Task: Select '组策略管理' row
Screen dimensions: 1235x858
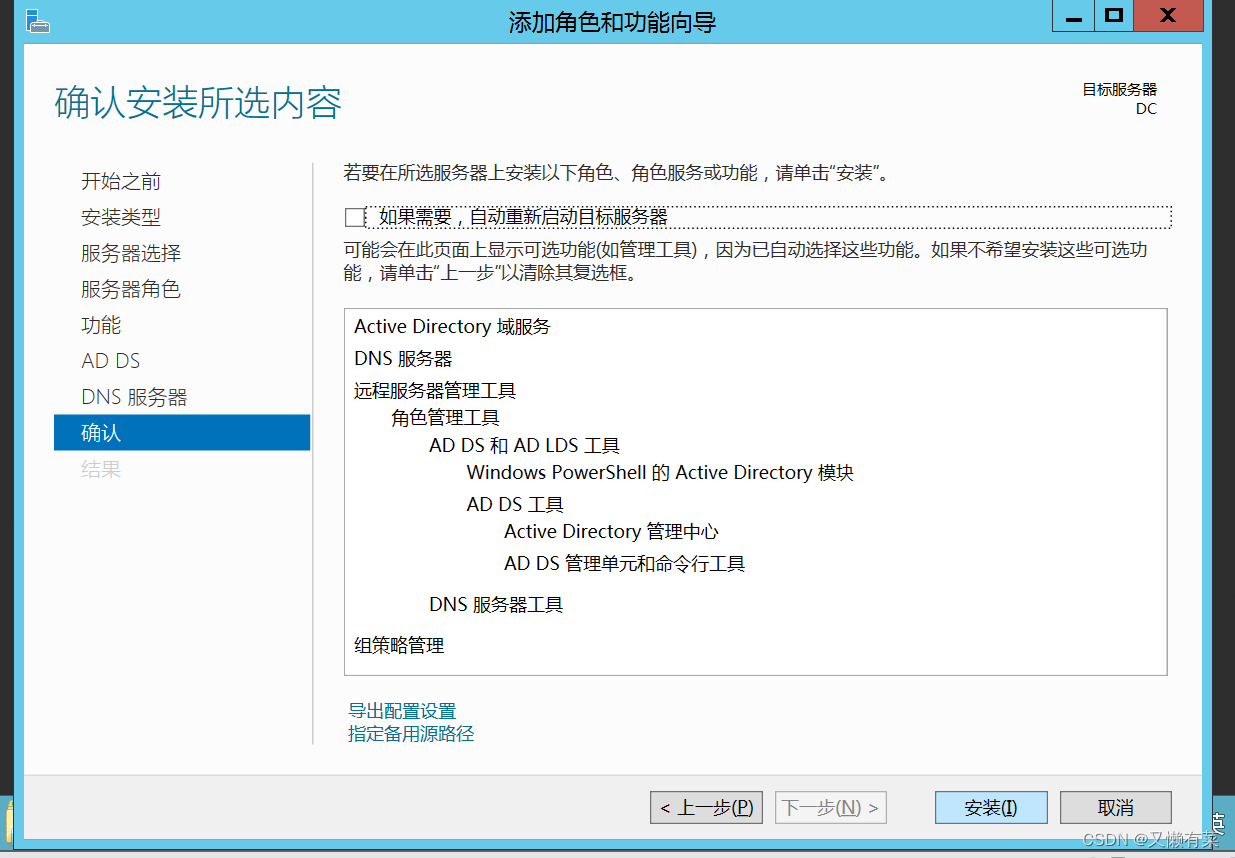Action: coord(399,645)
